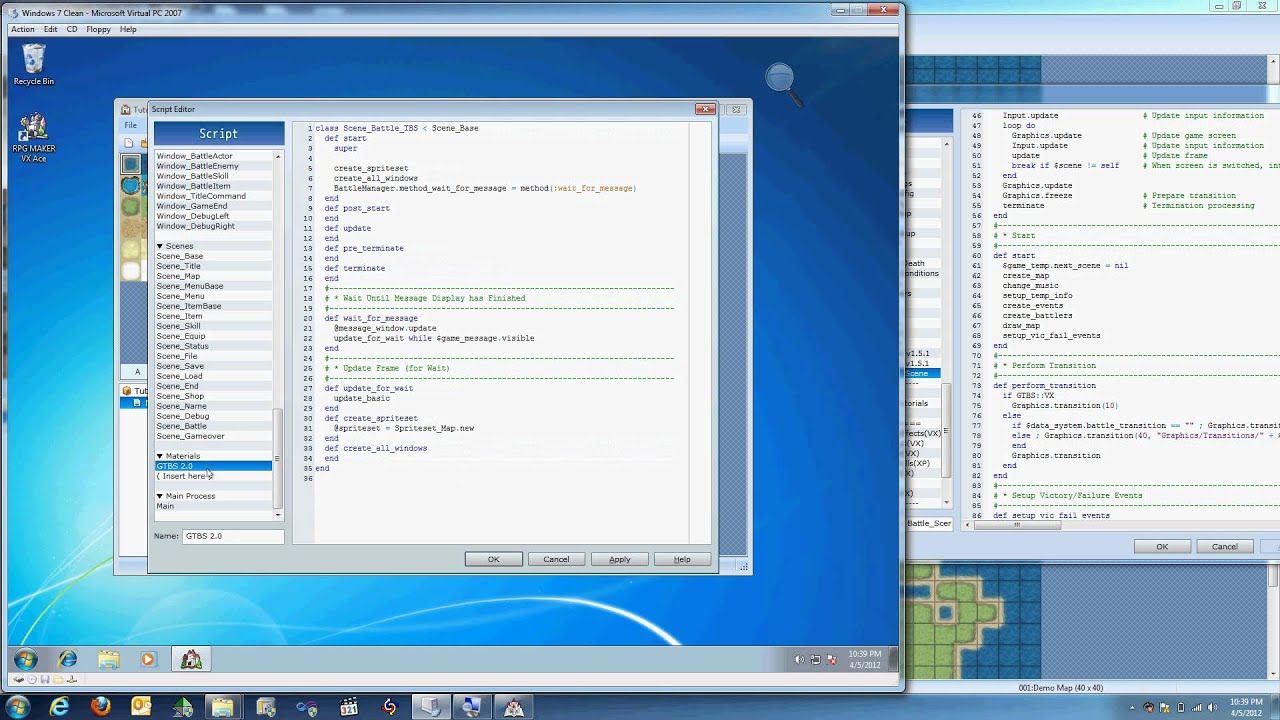Open Help menu in Virtual PC
Image resolution: width=1280 pixels, height=720 pixels.
click(128, 29)
